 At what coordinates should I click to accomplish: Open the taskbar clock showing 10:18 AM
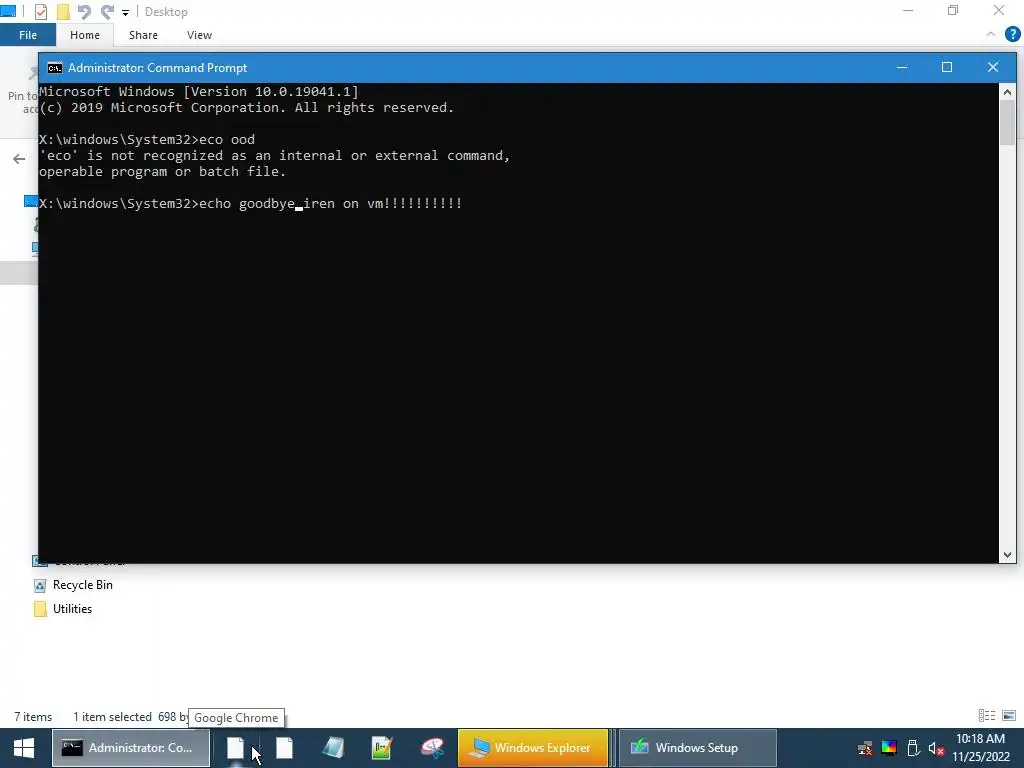coord(981,748)
